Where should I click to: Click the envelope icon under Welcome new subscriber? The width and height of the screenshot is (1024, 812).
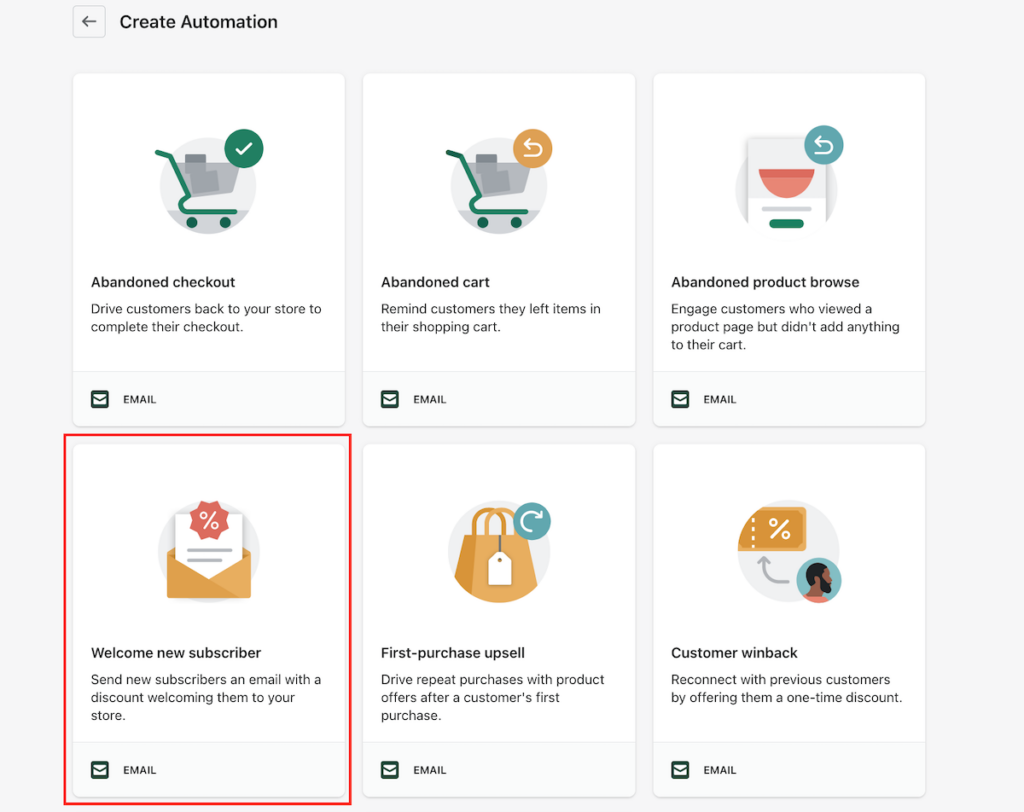click(100, 770)
